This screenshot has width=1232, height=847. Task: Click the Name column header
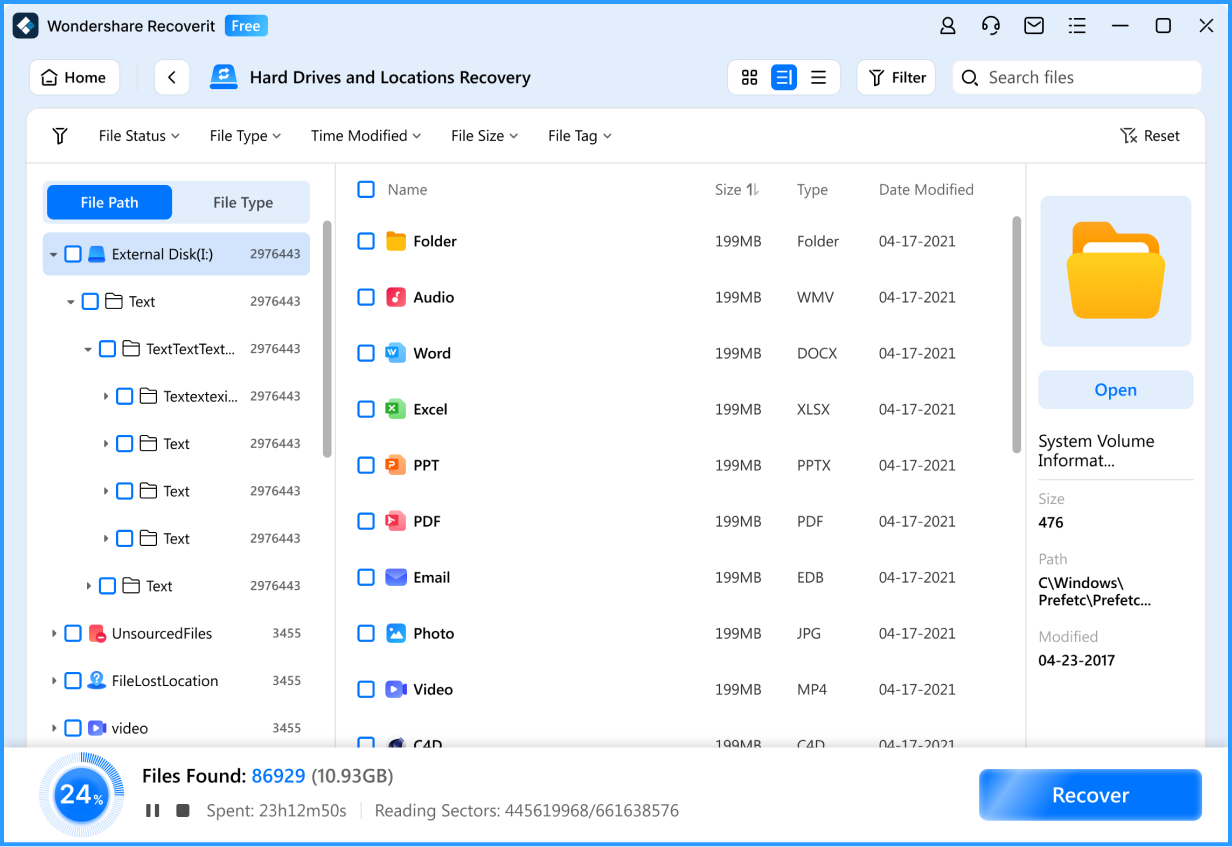tap(407, 190)
